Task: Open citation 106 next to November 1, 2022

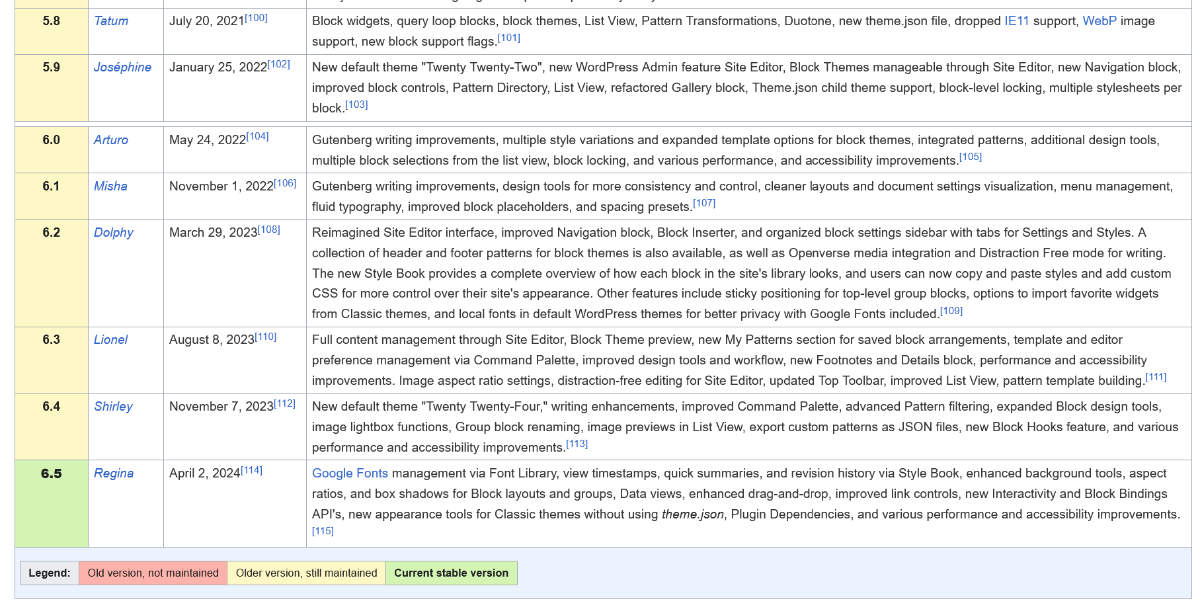Action: pos(285,182)
